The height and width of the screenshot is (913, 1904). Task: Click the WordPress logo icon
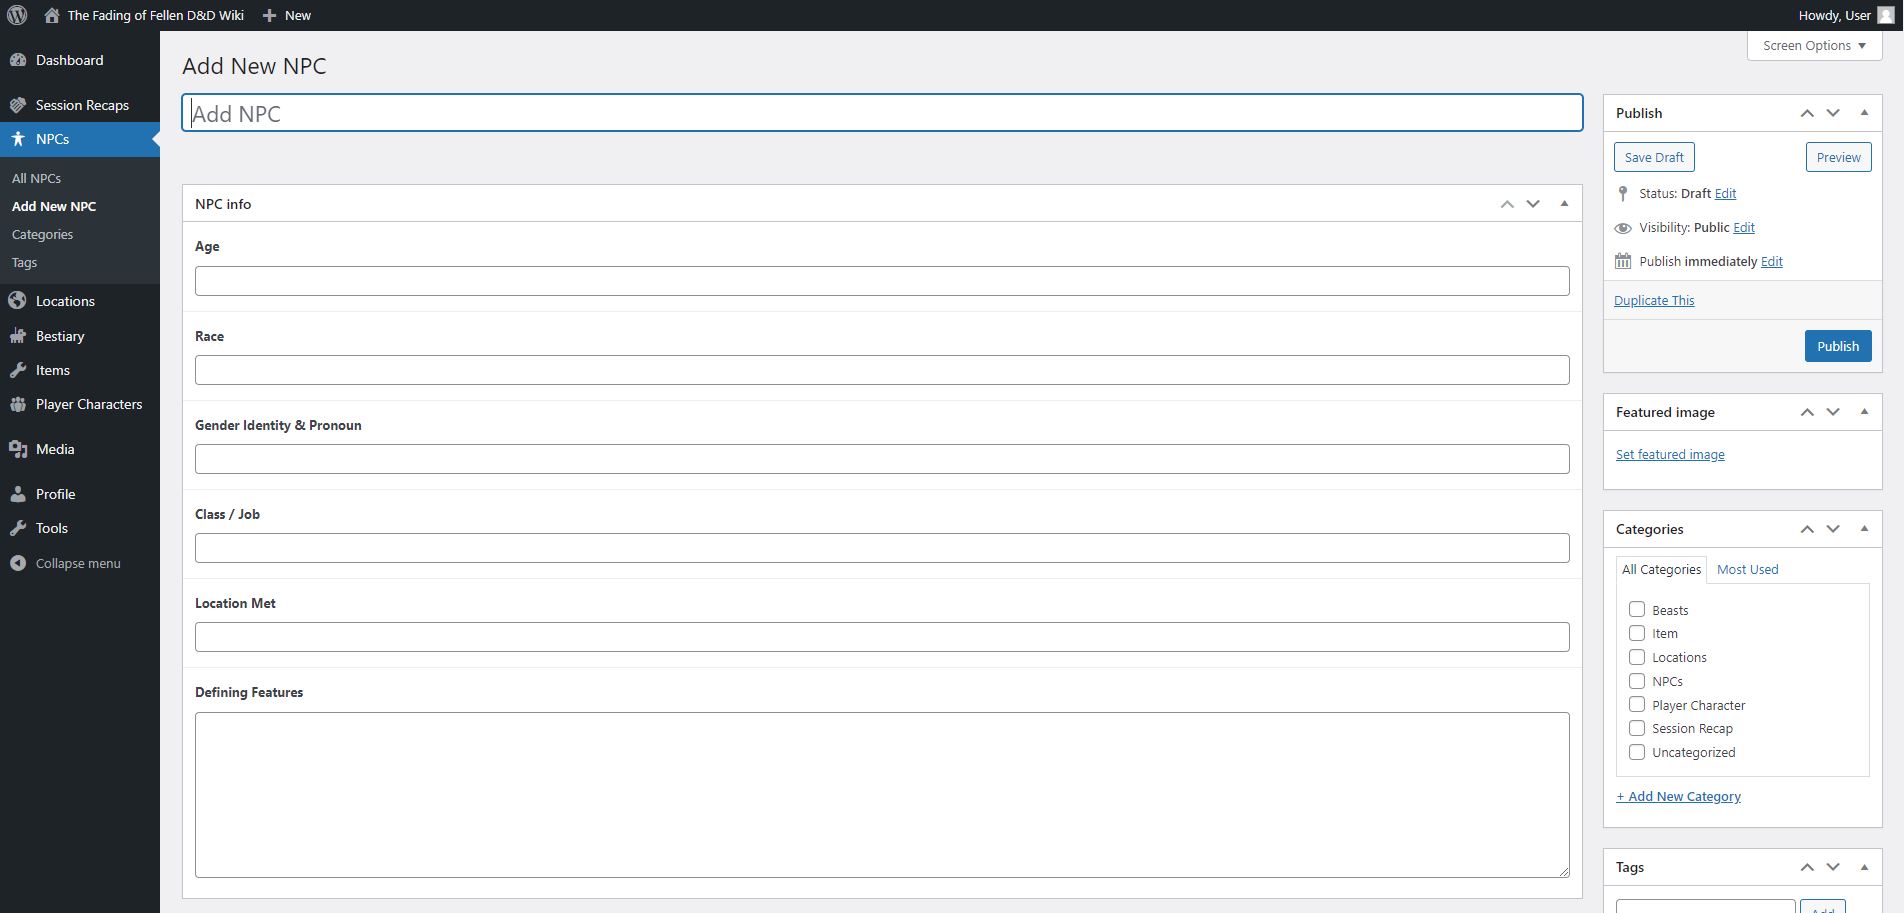(17, 15)
